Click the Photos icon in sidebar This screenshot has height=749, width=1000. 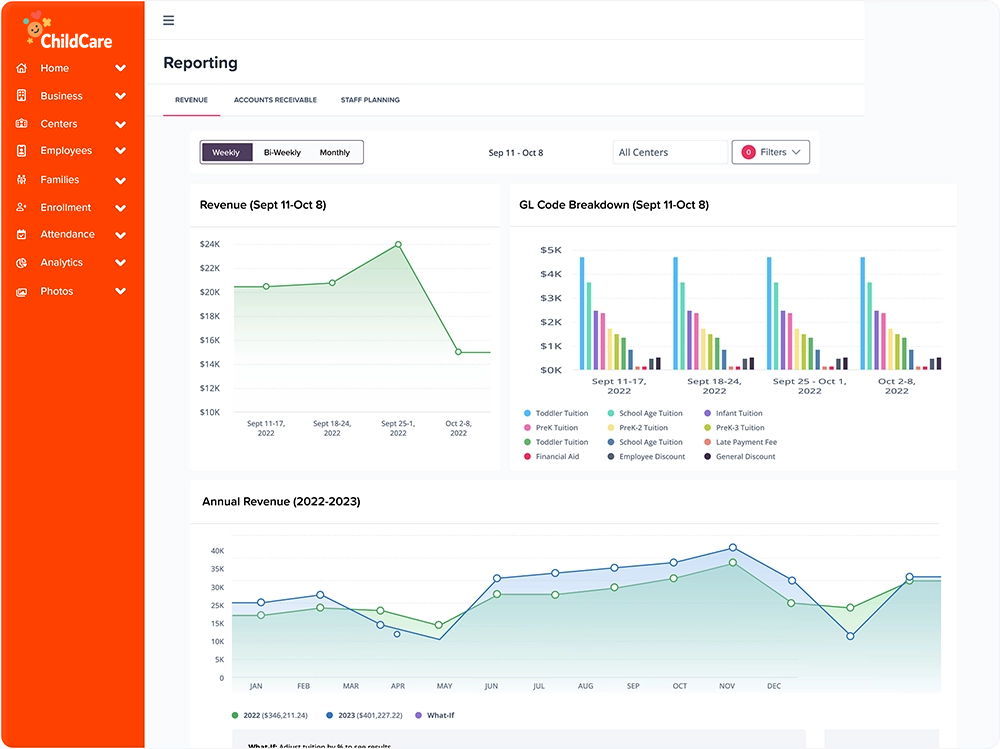pos(21,292)
